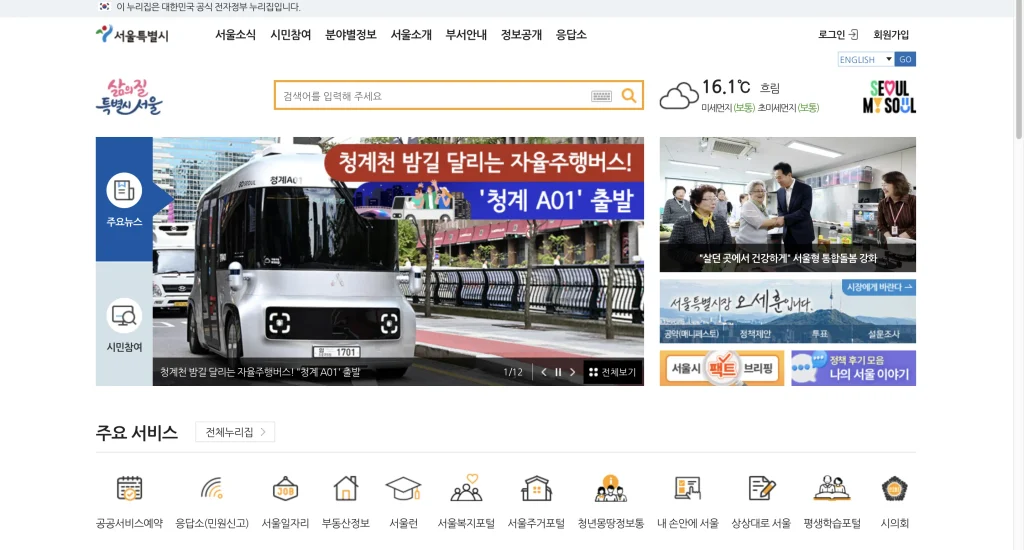The height and width of the screenshot is (550, 1024).
Task: Open the 평생학습포털 book icon
Action: pyautogui.click(x=832, y=489)
